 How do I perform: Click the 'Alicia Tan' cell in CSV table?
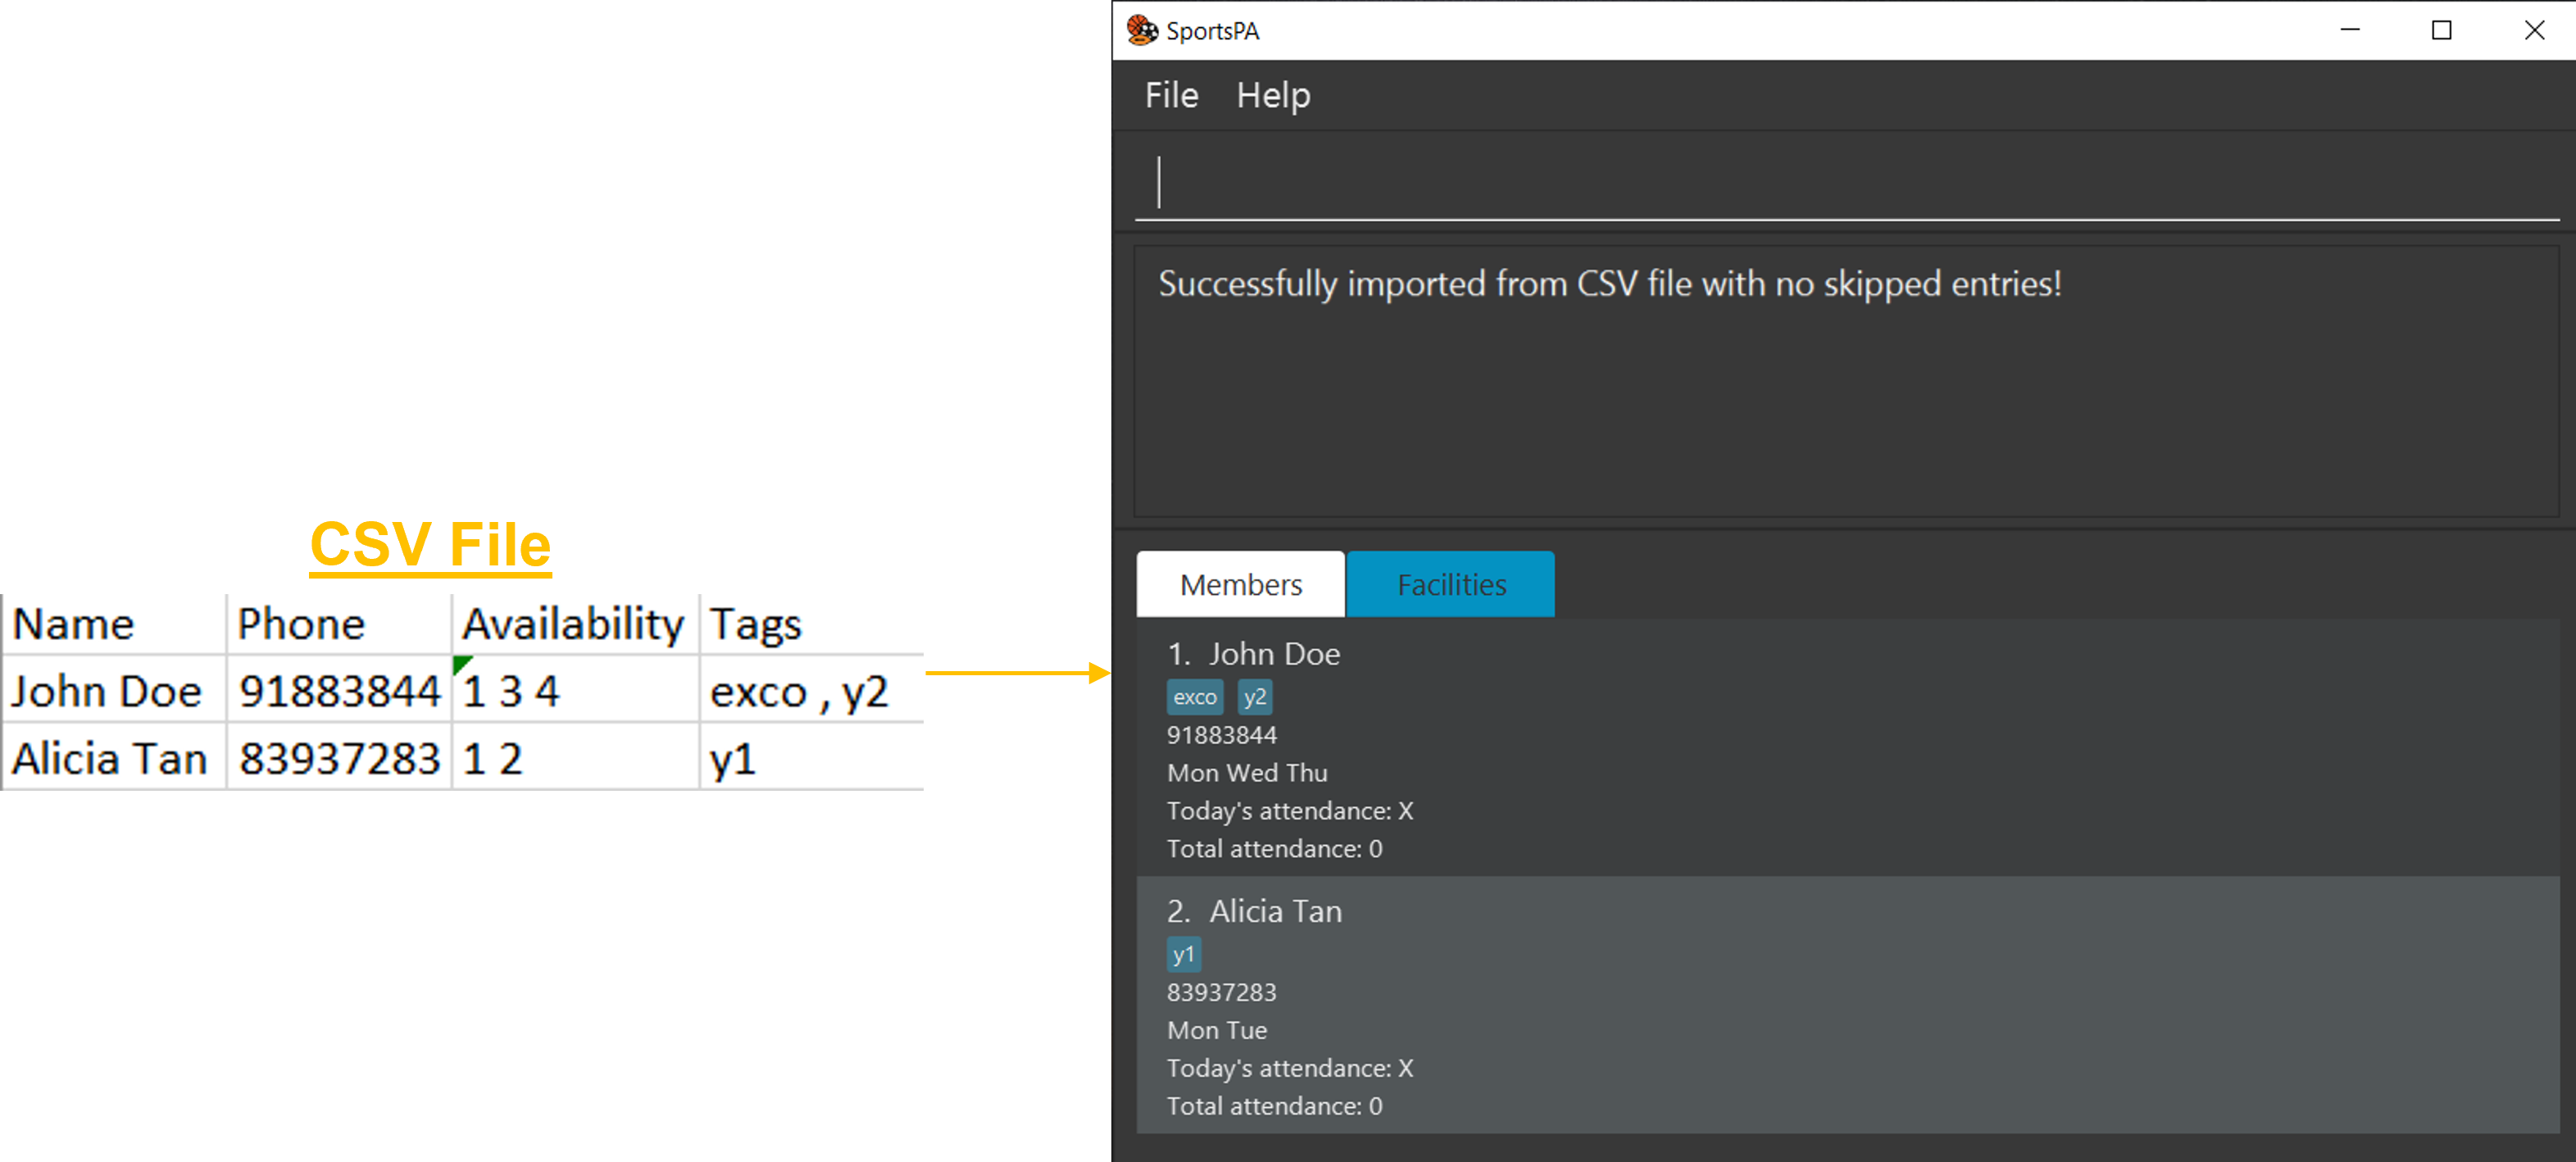click(x=114, y=757)
